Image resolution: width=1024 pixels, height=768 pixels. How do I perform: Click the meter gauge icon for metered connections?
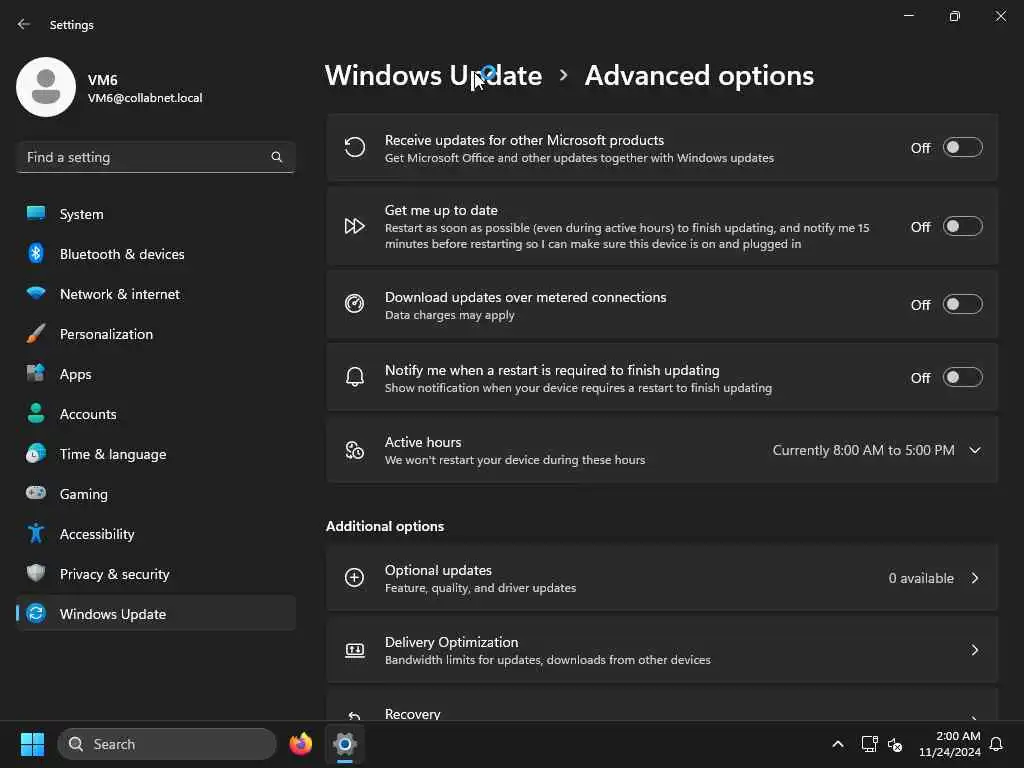355,304
